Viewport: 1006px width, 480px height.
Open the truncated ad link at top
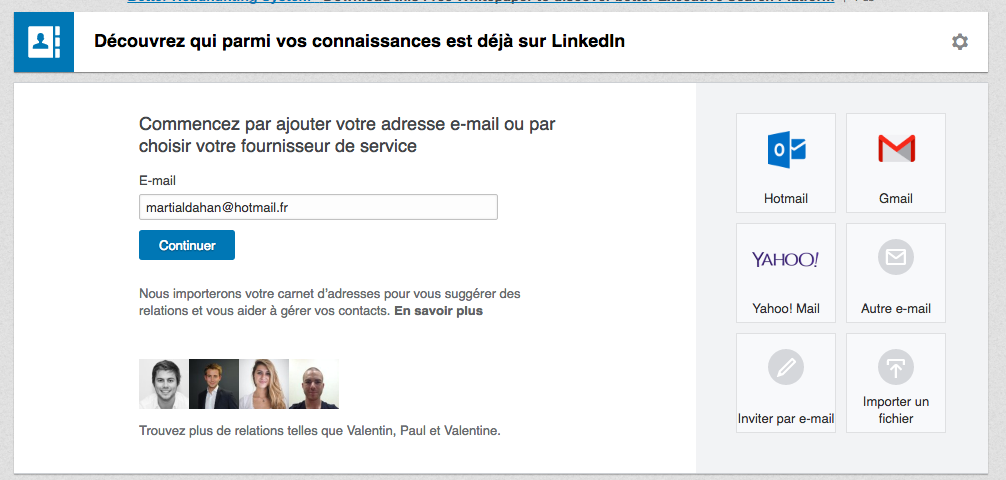click(480, 3)
